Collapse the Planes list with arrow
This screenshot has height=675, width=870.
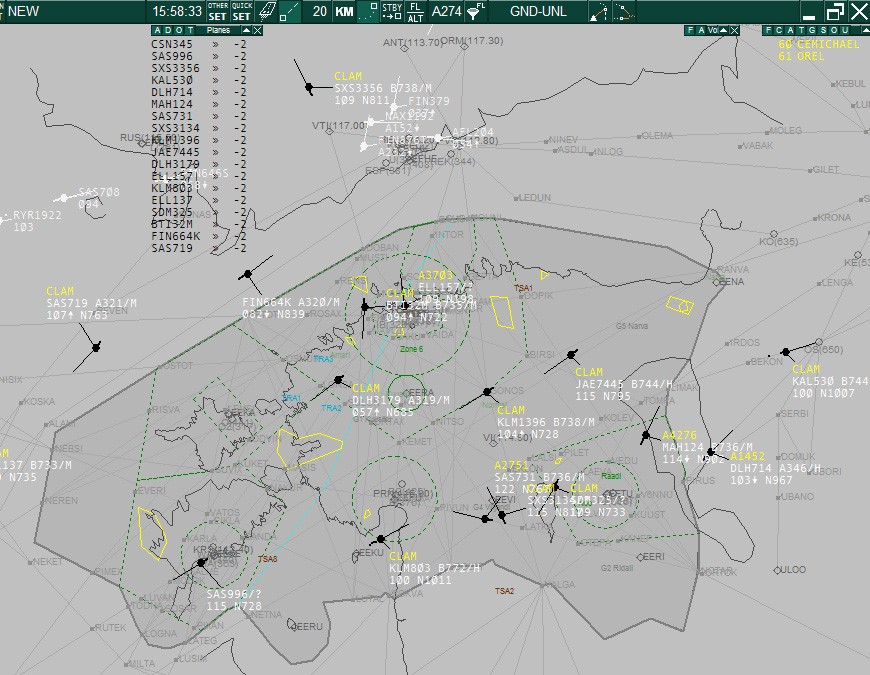[246, 31]
